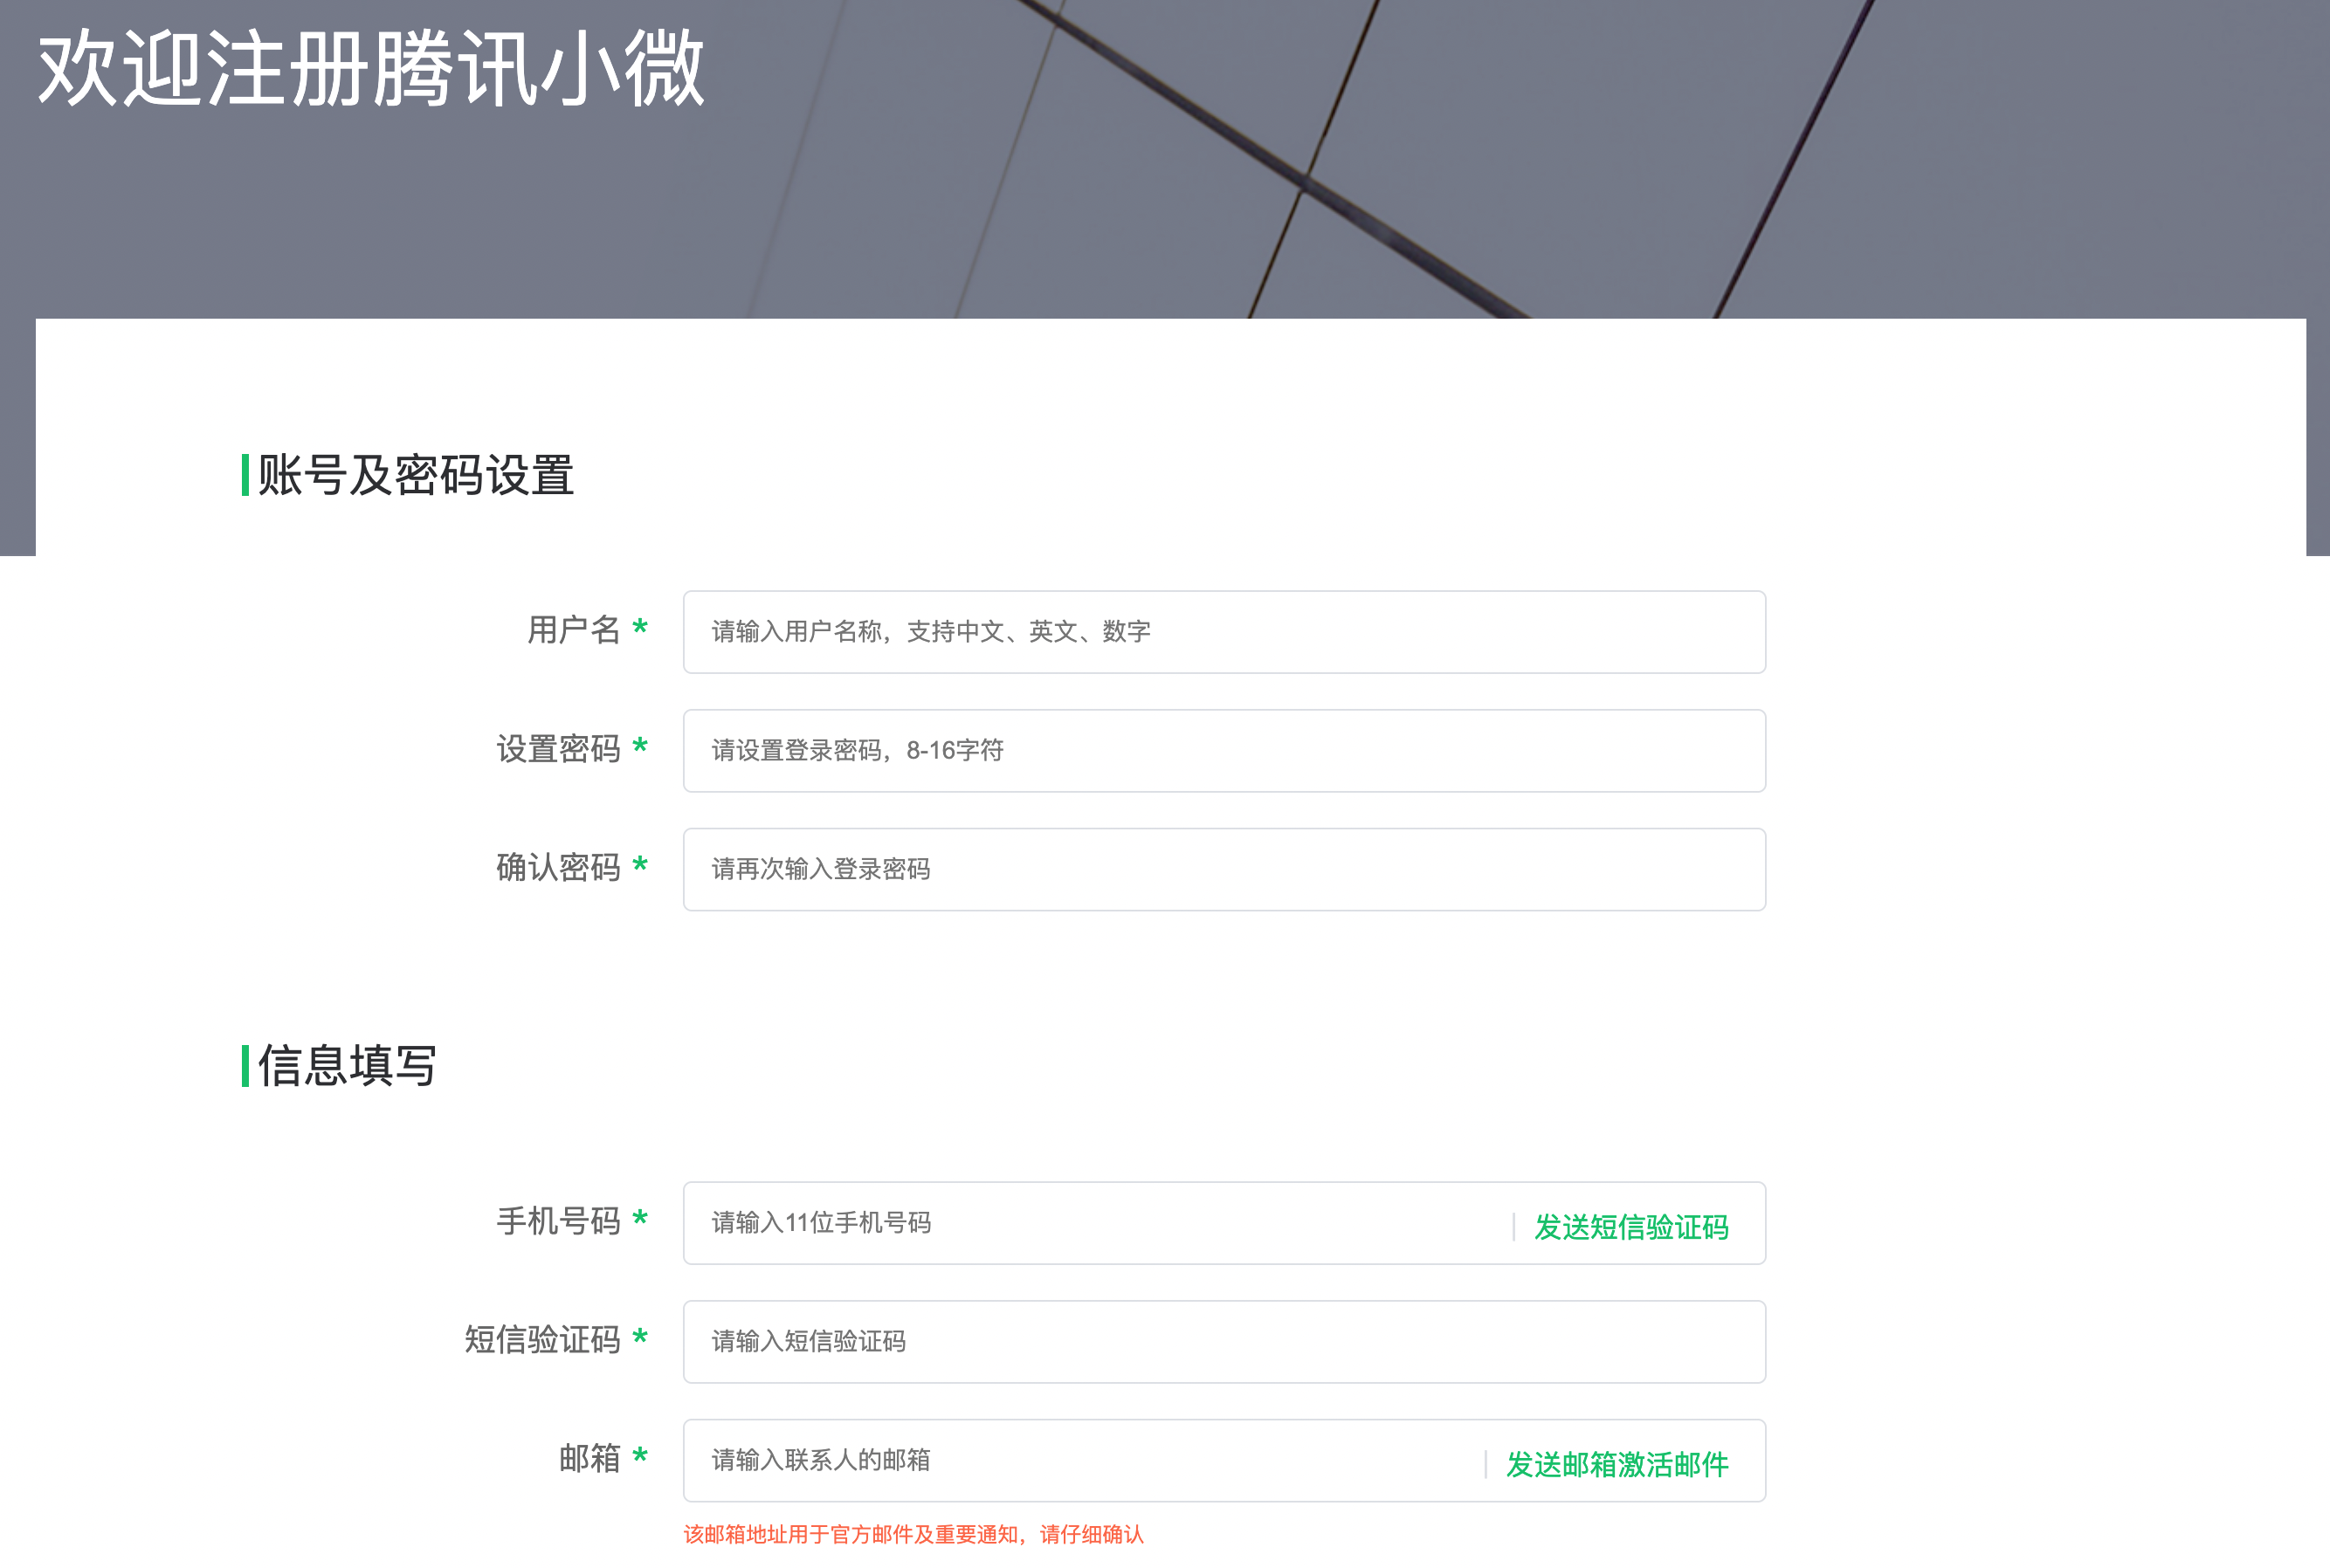Click the 短信验证码 input field
Viewport: 2330px width, 1568px height.
(1224, 1342)
